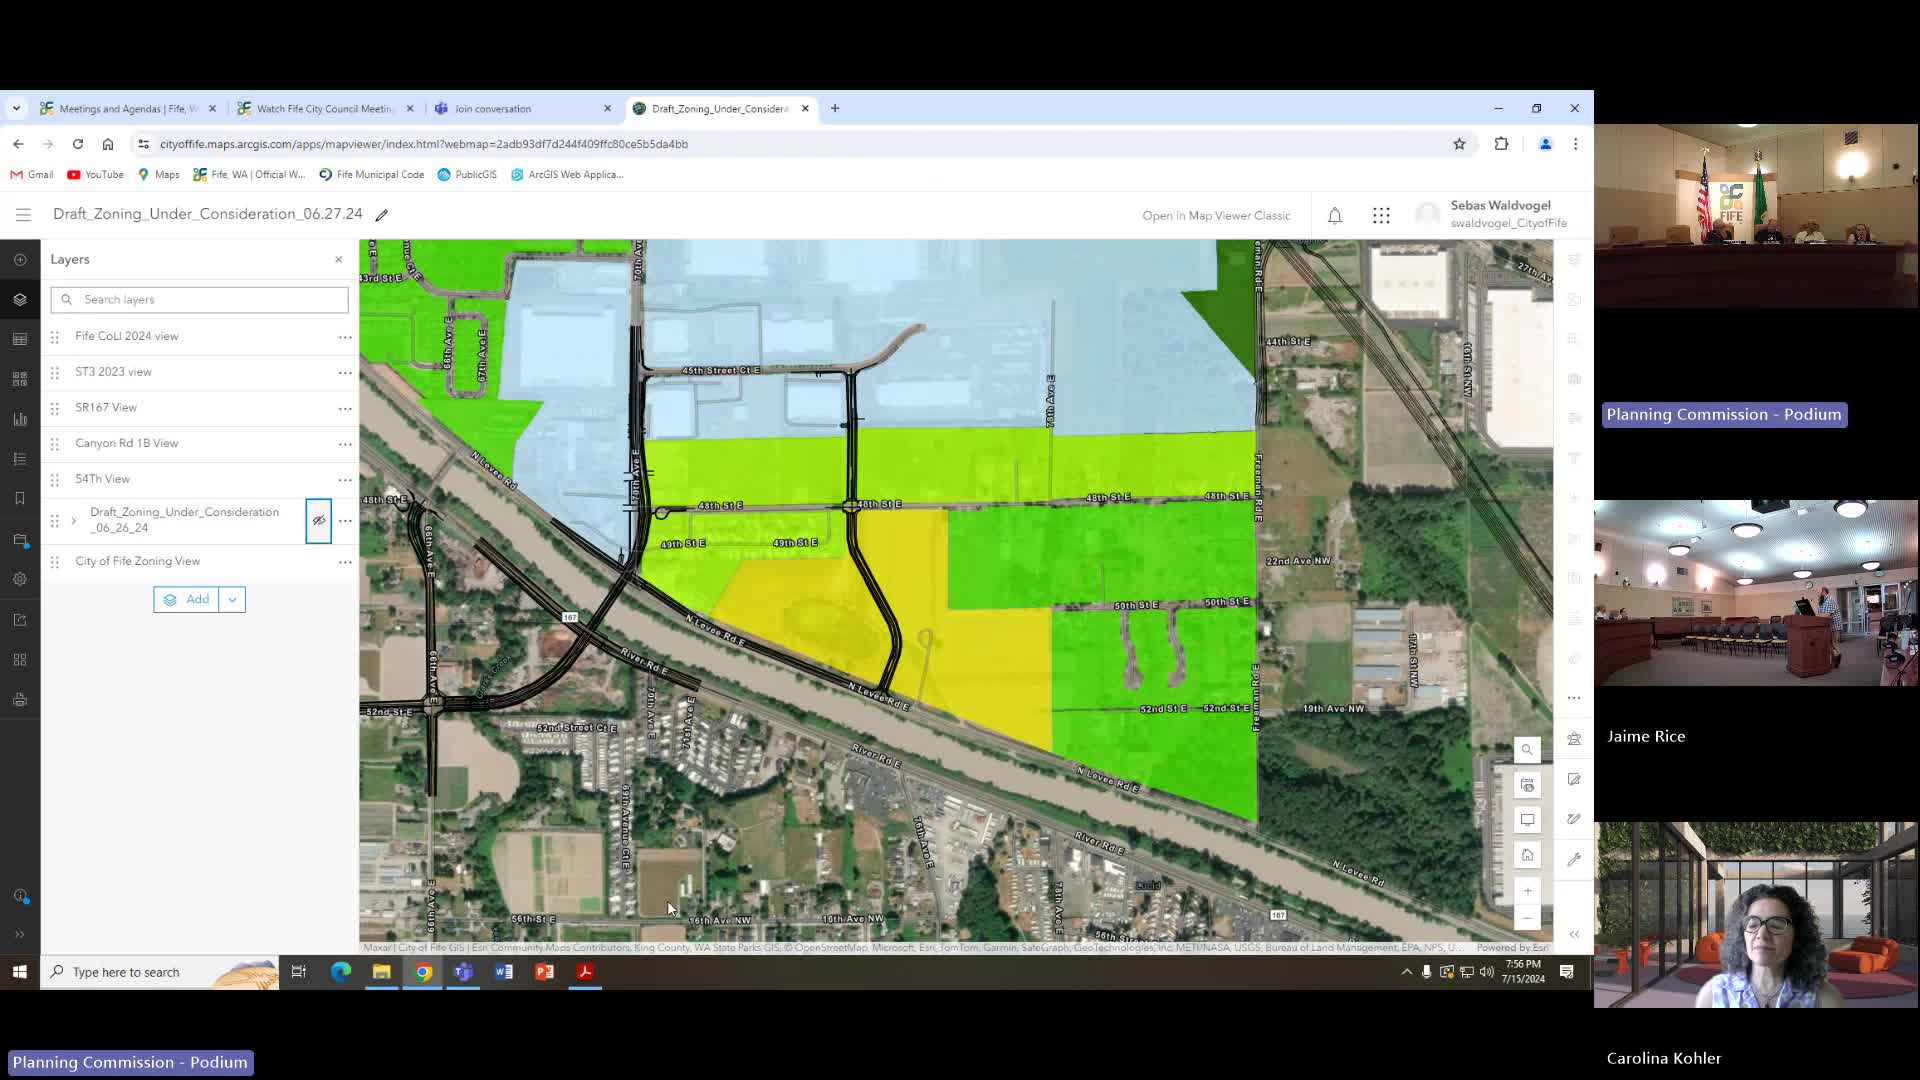Viewport: 1920px width, 1080px height.
Task: Open the Legend icon in left sidebar
Action: (20, 458)
